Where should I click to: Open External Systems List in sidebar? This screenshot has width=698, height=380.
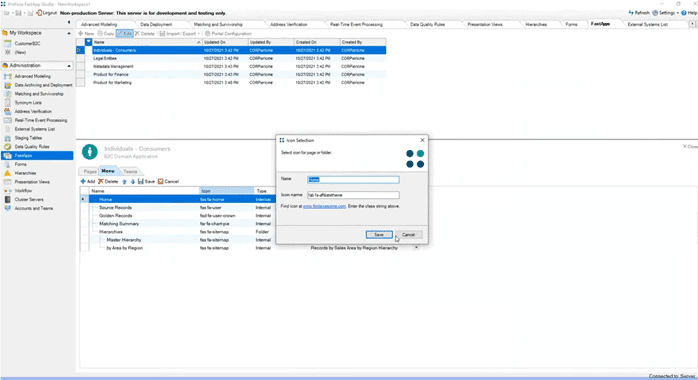pyautogui.click(x=34, y=129)
